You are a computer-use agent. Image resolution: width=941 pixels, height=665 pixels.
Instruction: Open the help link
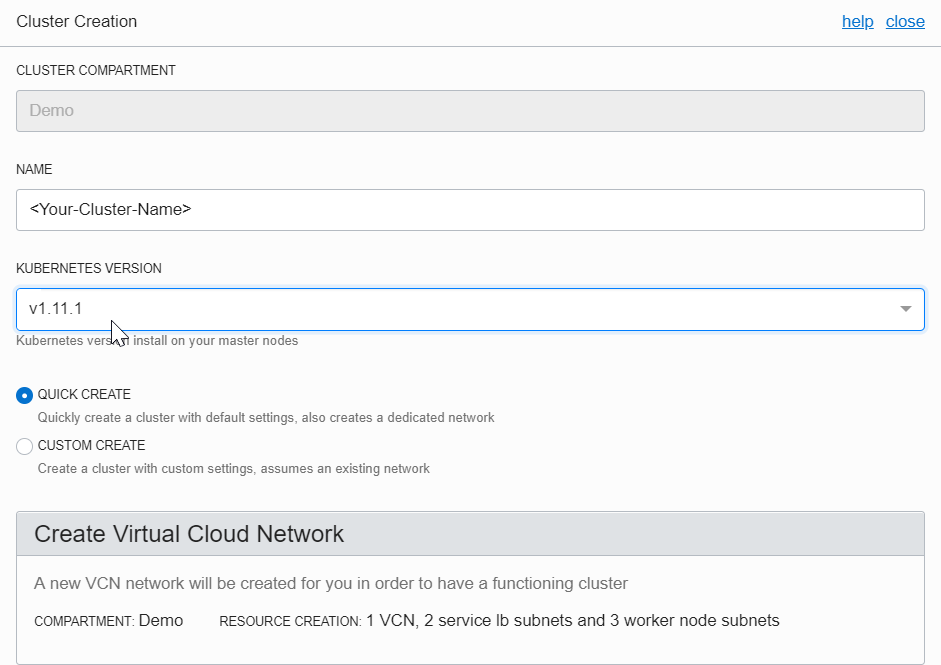pos(857,21)
